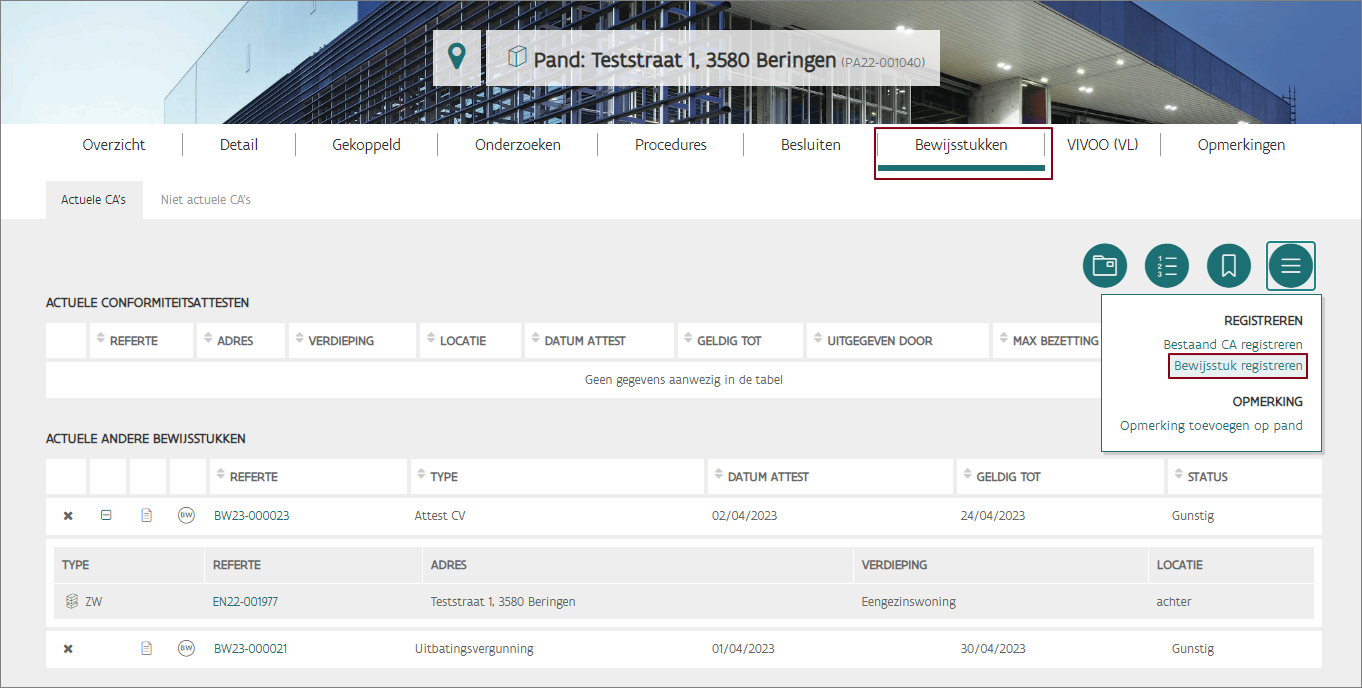The height and width of the screenshot is (688, 1362).
Task: Open document icon for BW23-000021 row
Action: [146, 648]
